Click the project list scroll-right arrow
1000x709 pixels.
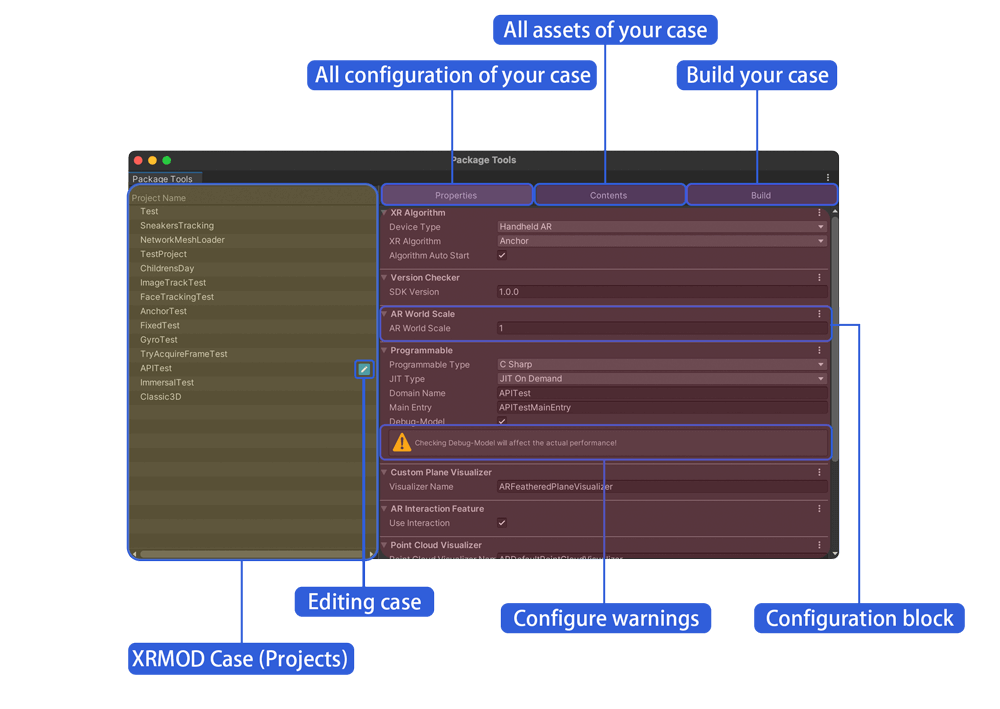coord(371,554)
